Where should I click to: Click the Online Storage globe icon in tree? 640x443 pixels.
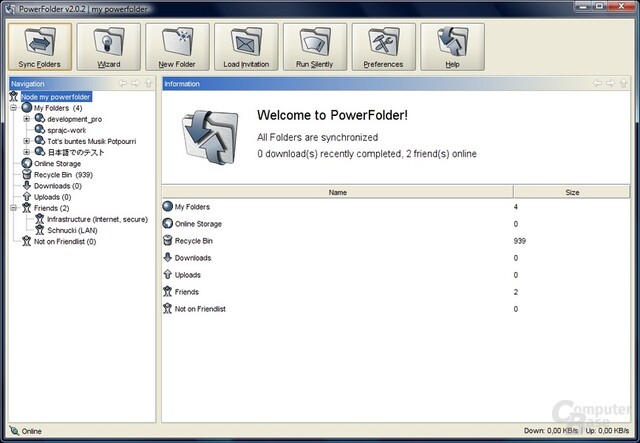[27, 163]
